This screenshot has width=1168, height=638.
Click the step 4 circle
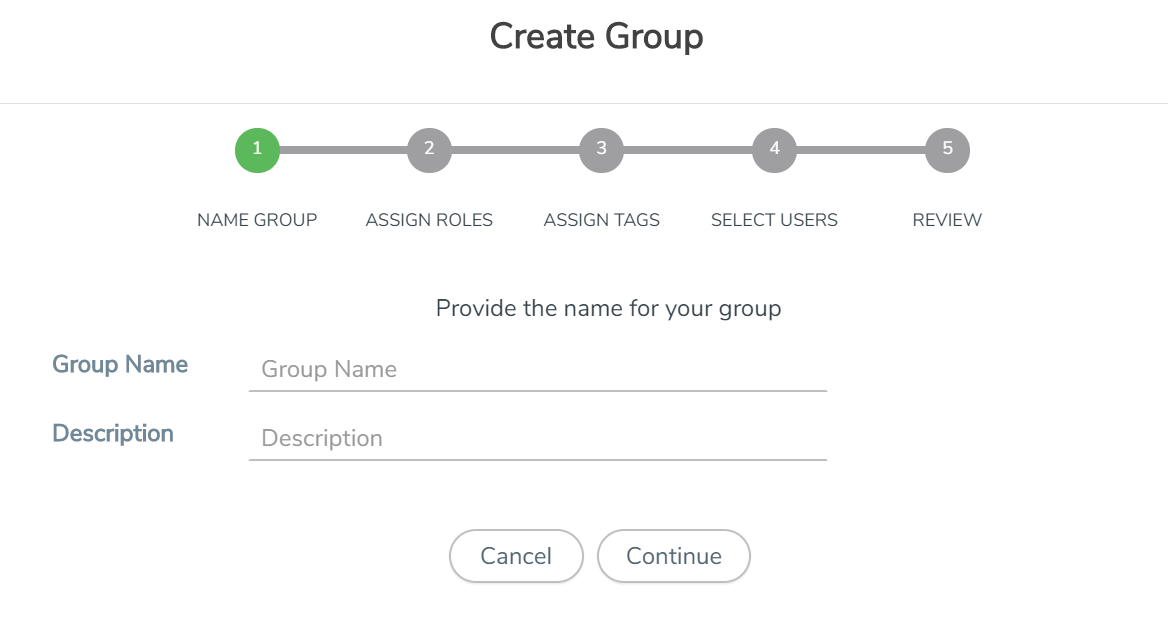click(x=774, y=150)
